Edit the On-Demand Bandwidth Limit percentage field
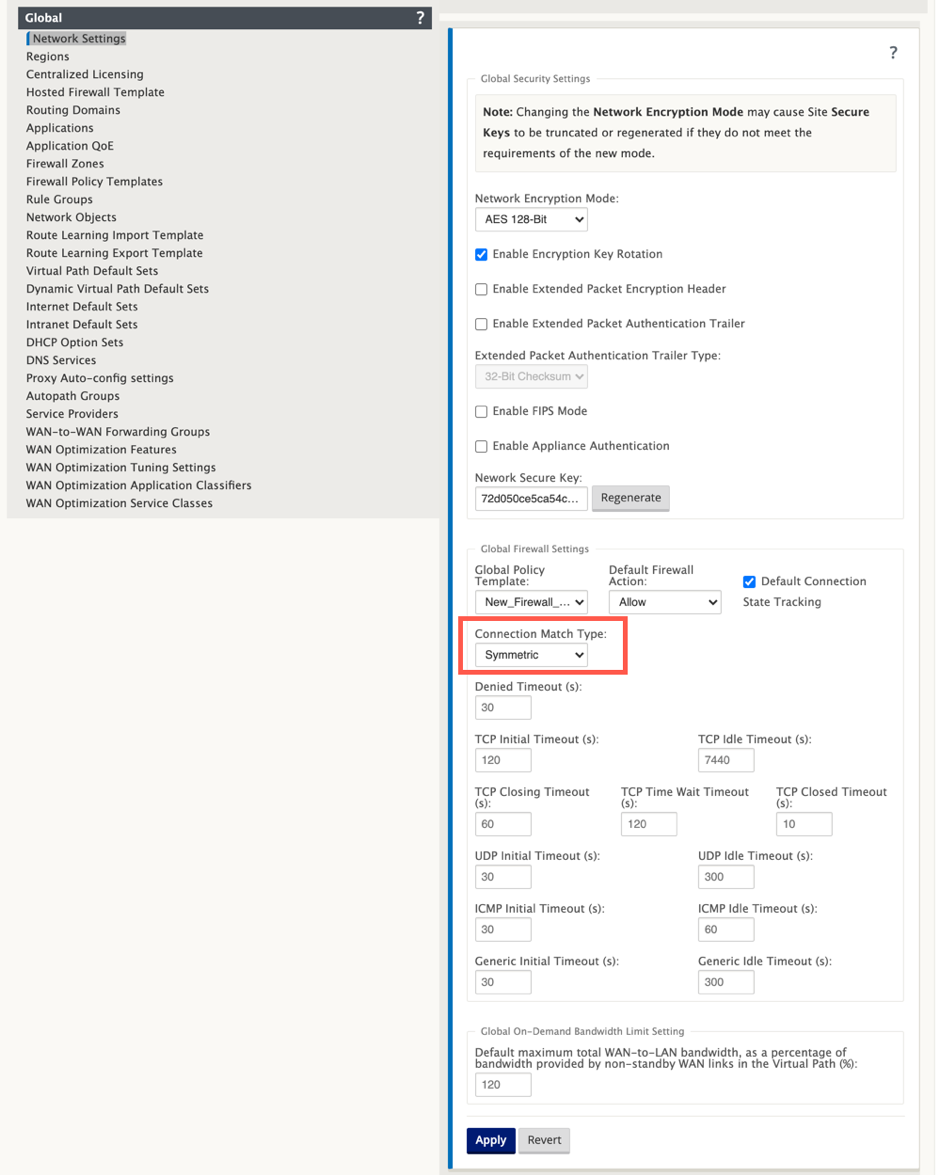The height and width of the screenshot is (1175, 939). [503, 1084]
